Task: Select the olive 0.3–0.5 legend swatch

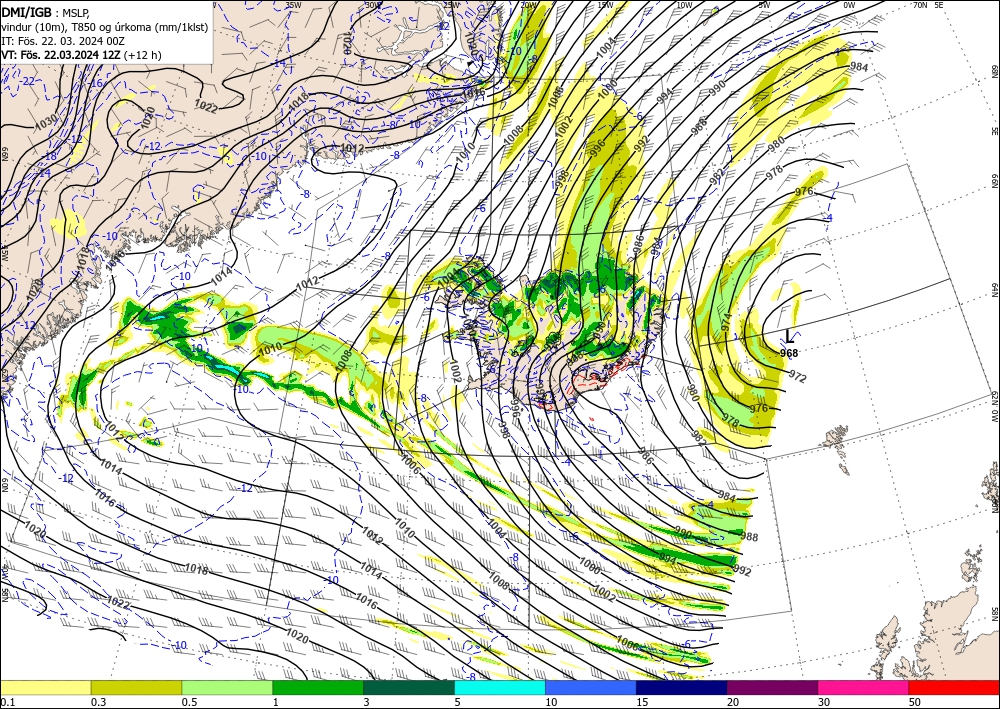Action: (x=136, y=687)
